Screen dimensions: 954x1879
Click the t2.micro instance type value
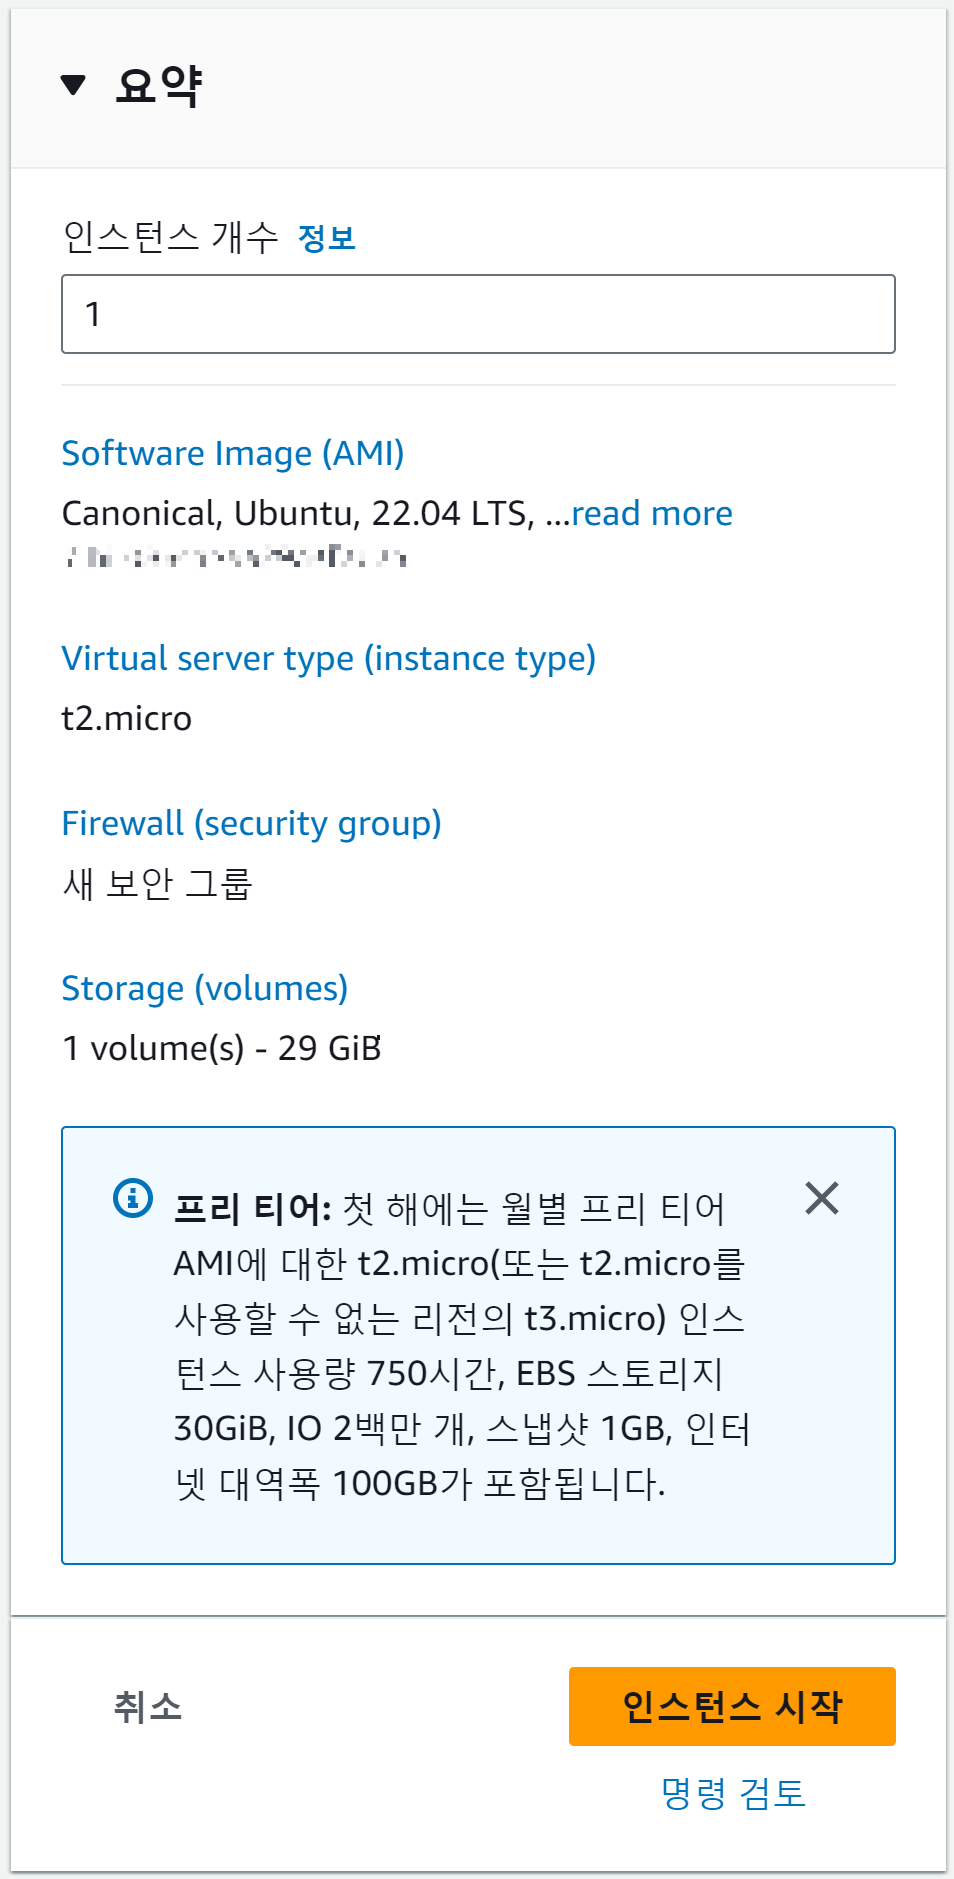pyautogui.click(x=127, y=719)
